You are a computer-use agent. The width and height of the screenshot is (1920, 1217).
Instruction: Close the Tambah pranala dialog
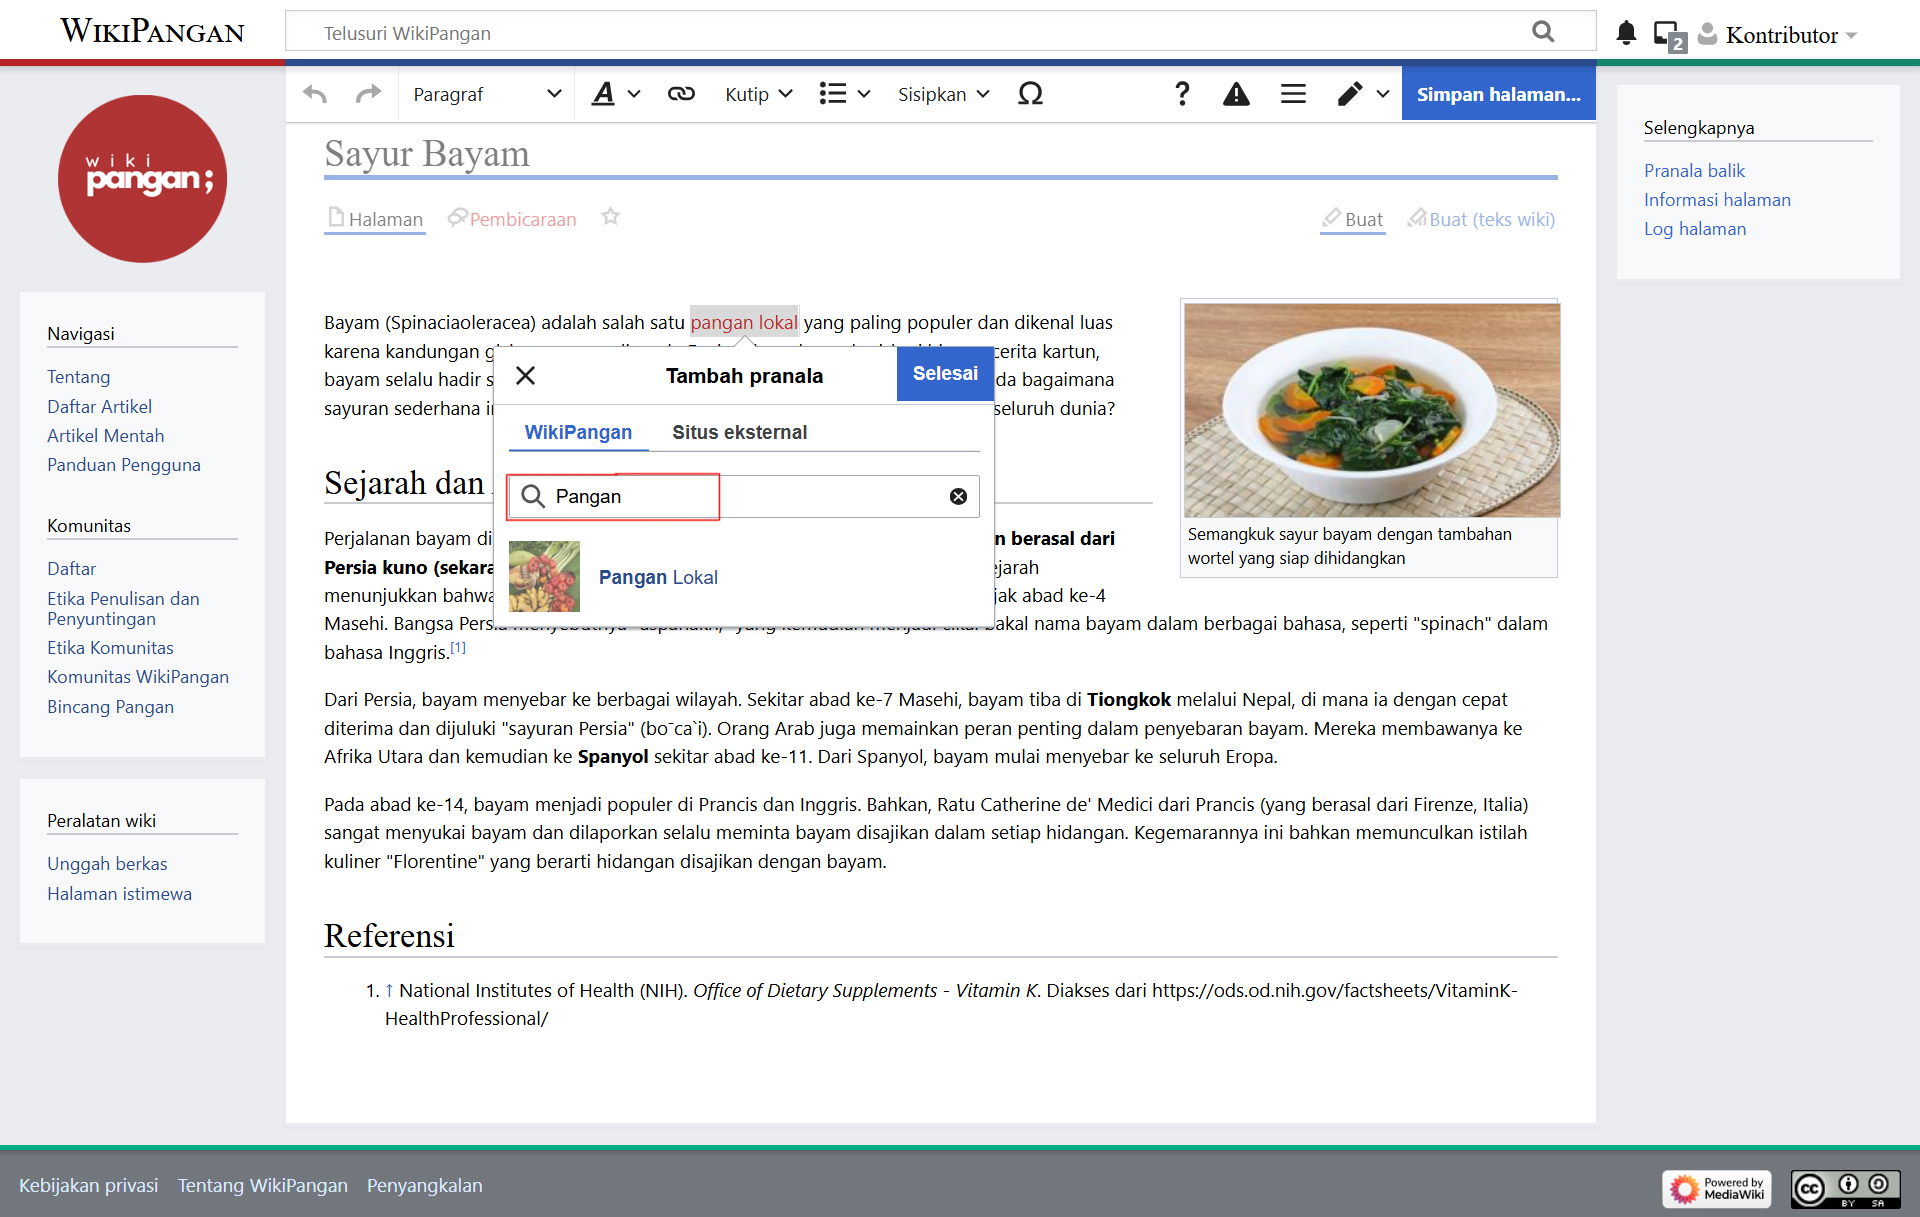pyautogui.click(x=525, y=376)
